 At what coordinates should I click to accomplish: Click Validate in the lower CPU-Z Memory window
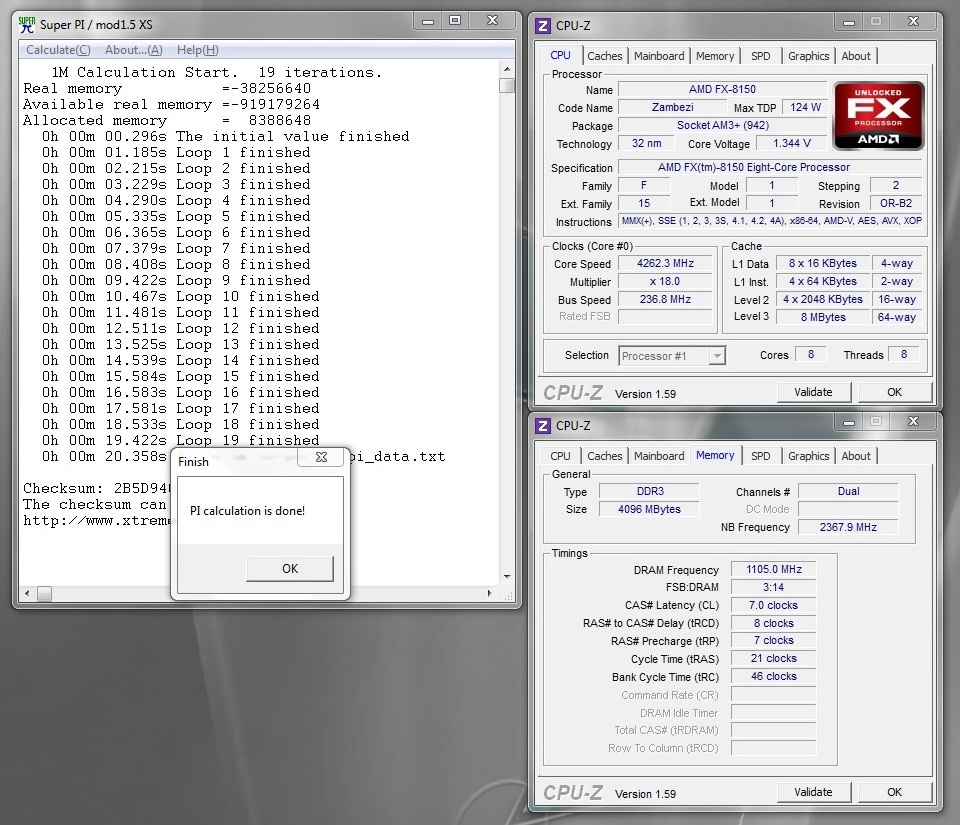coord(813,792)
